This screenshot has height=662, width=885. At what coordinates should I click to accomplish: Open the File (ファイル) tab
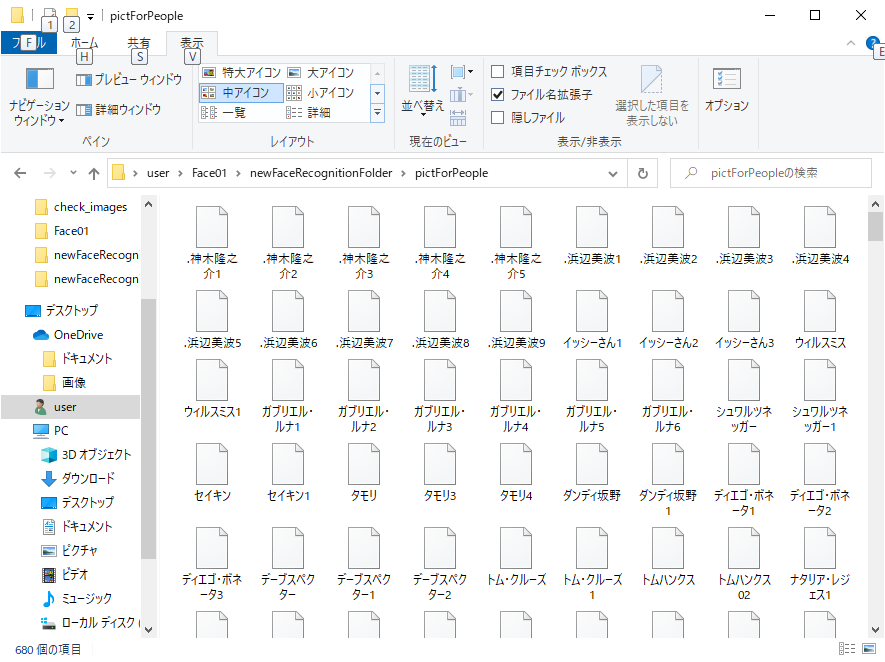29,43
